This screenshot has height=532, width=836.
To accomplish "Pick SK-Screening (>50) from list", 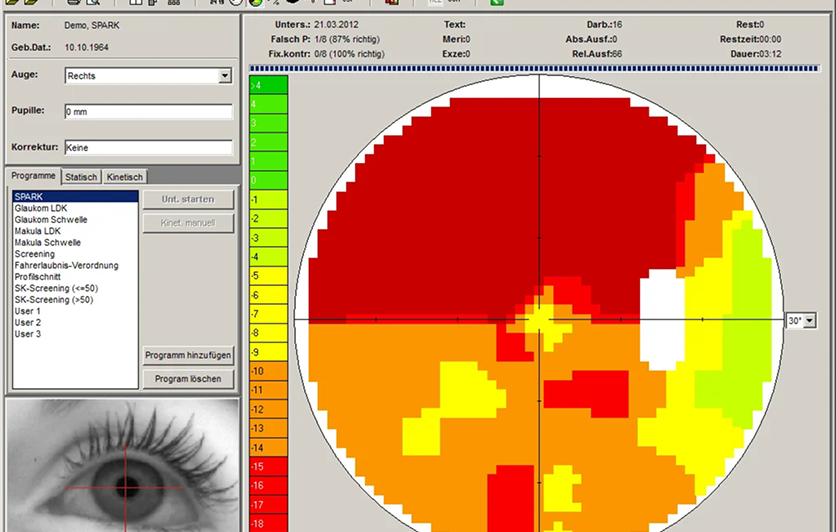I will point(53,300).
